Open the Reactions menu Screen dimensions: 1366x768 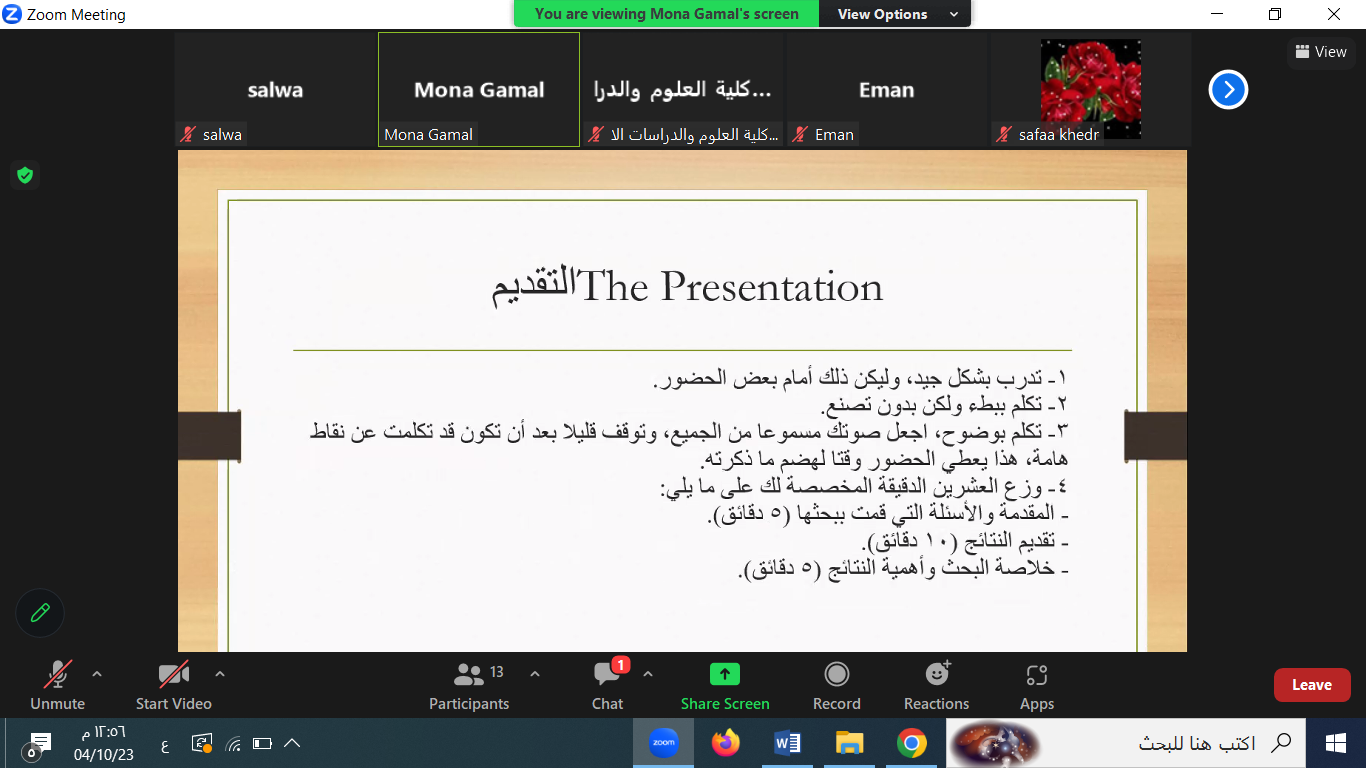[936, 686]
